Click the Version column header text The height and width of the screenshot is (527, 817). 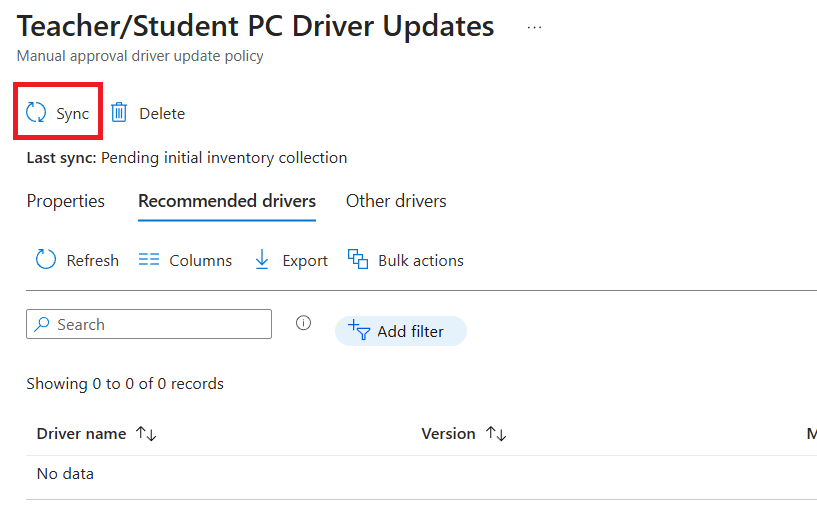(448, 434)
